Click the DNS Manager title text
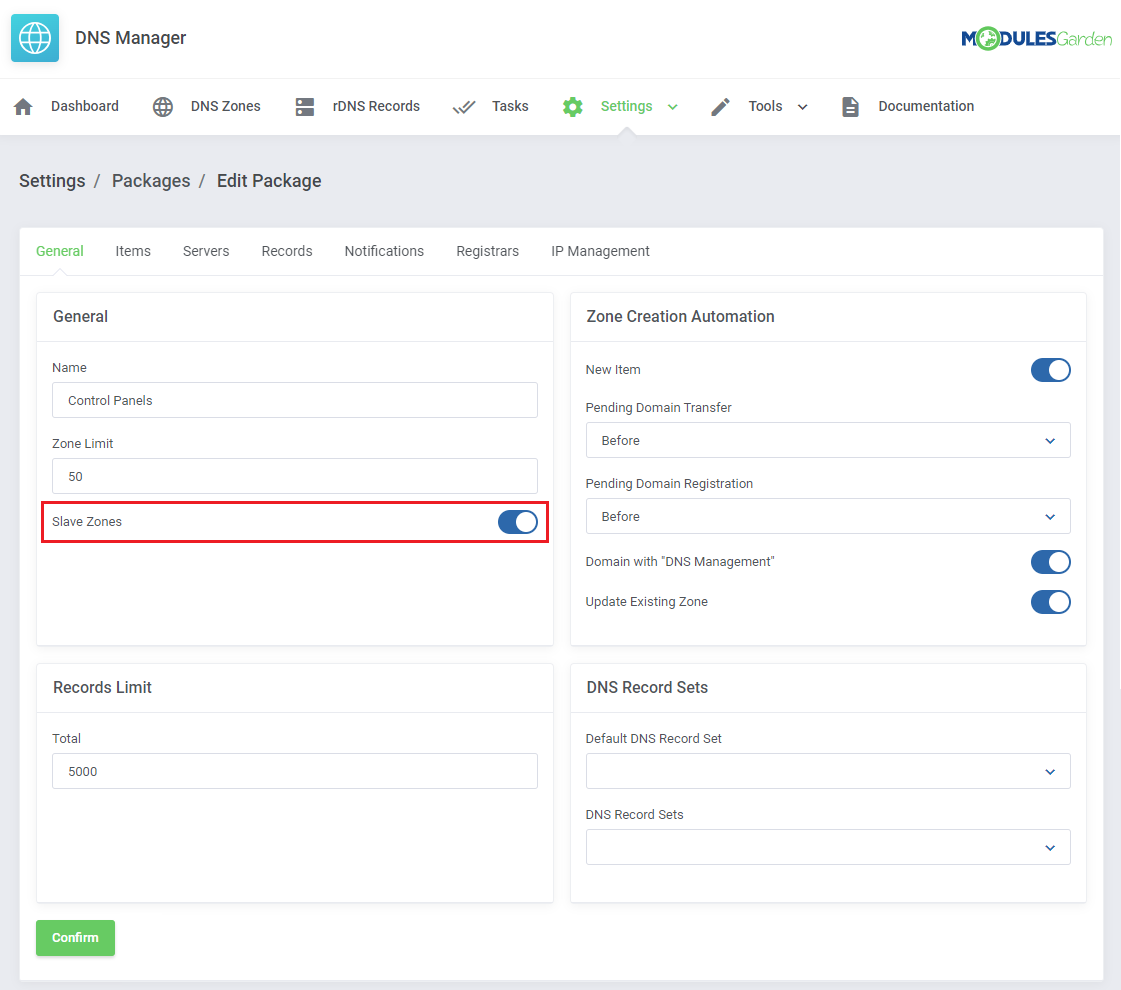1121x990 pixels. point(130,38)
